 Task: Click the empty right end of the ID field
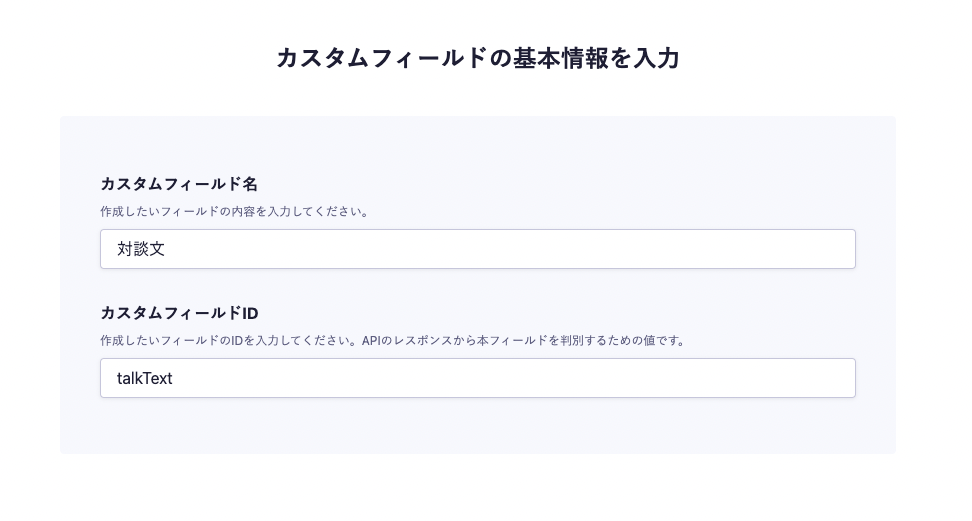[800, 378]
